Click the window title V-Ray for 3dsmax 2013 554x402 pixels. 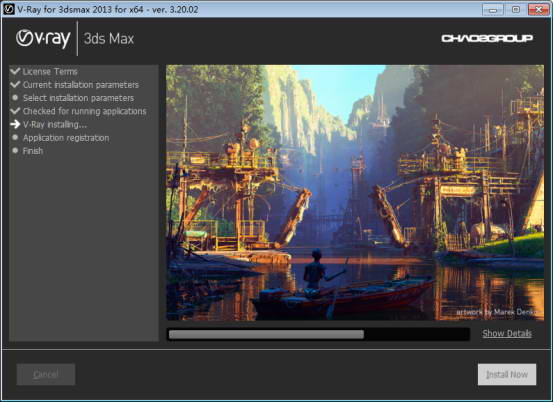point(108,9)
